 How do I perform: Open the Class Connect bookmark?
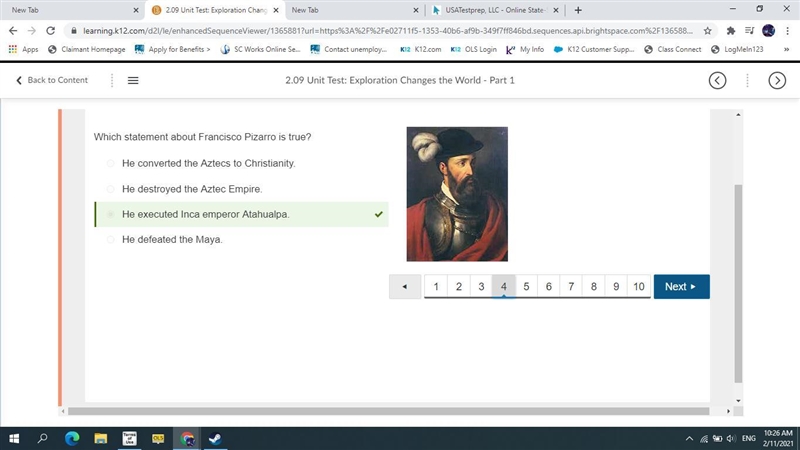coord(672,49)
